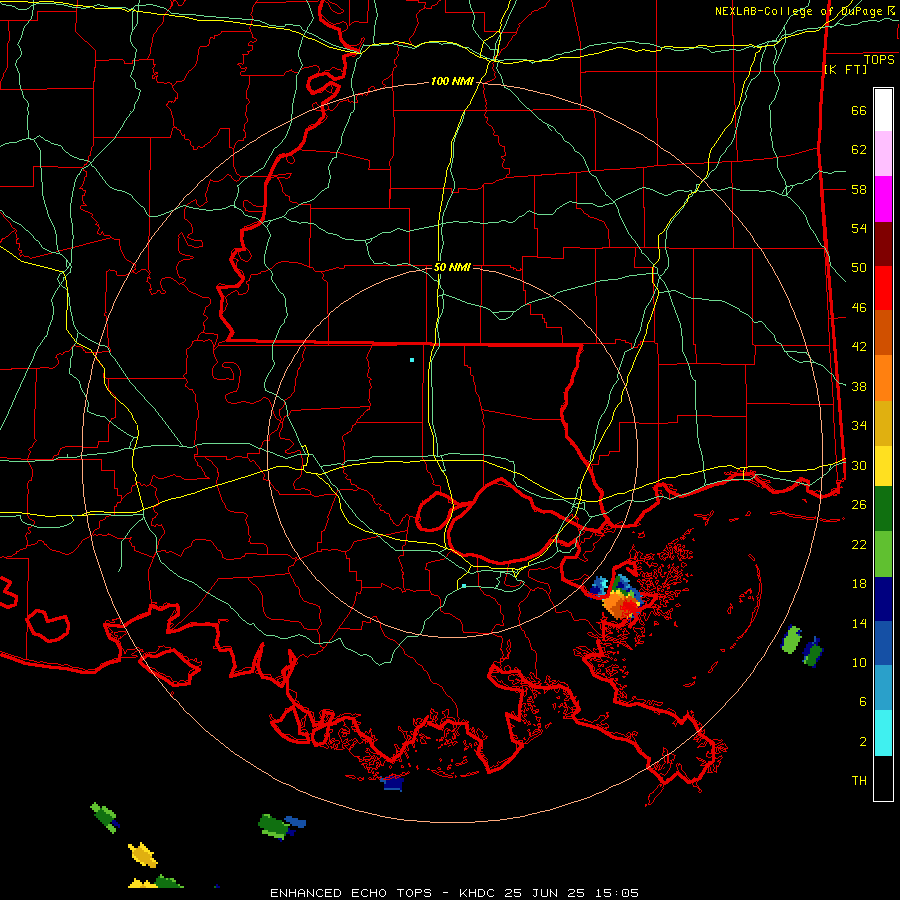Click the 50 NMI range ring label

point(452,267)
